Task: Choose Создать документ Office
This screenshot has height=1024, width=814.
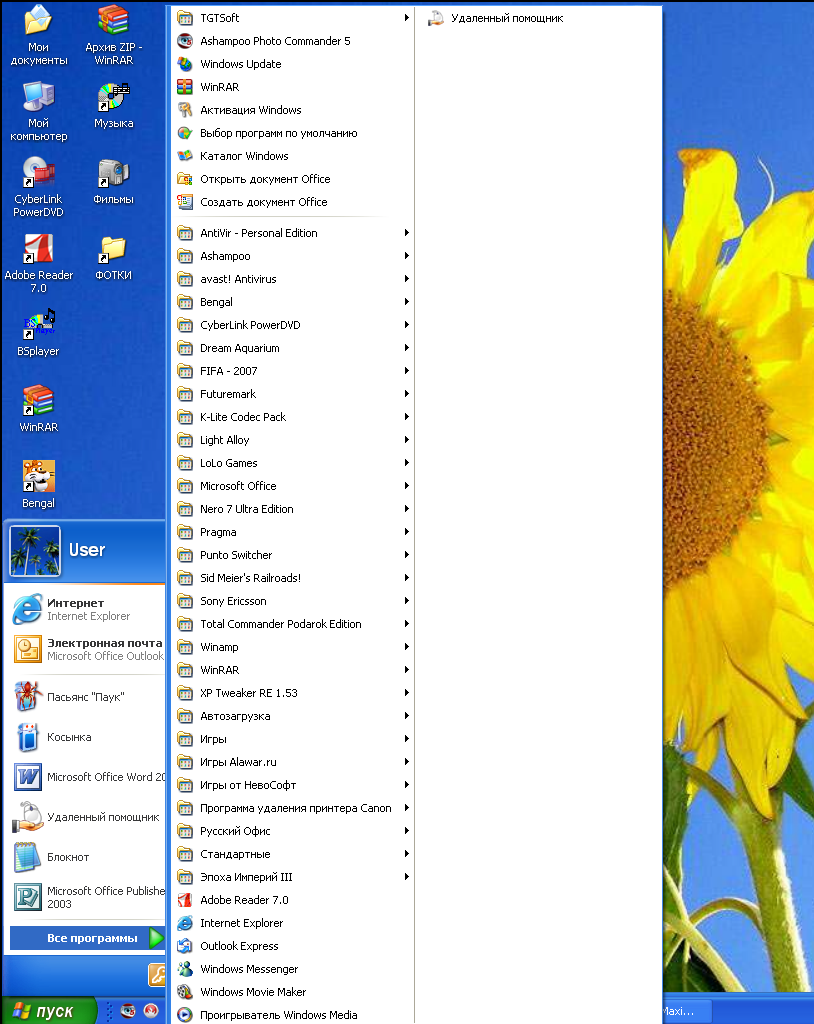Action: pos(293,202)
